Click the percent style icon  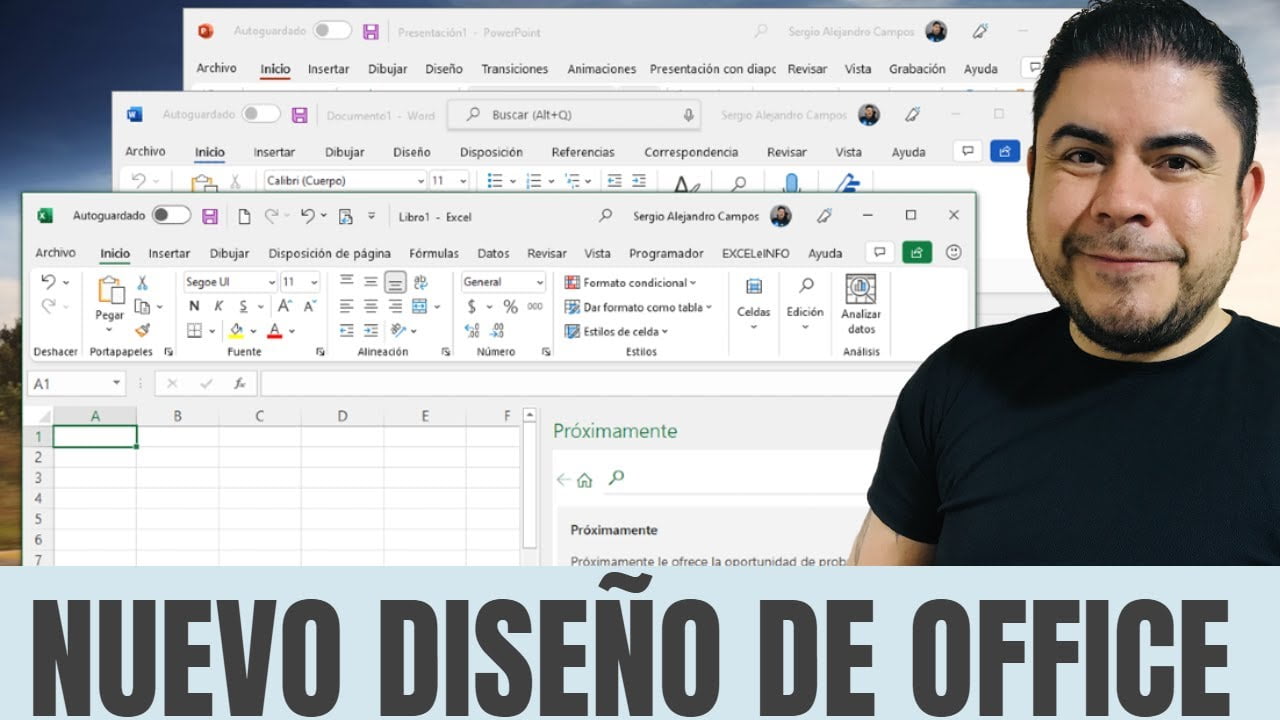510,307
